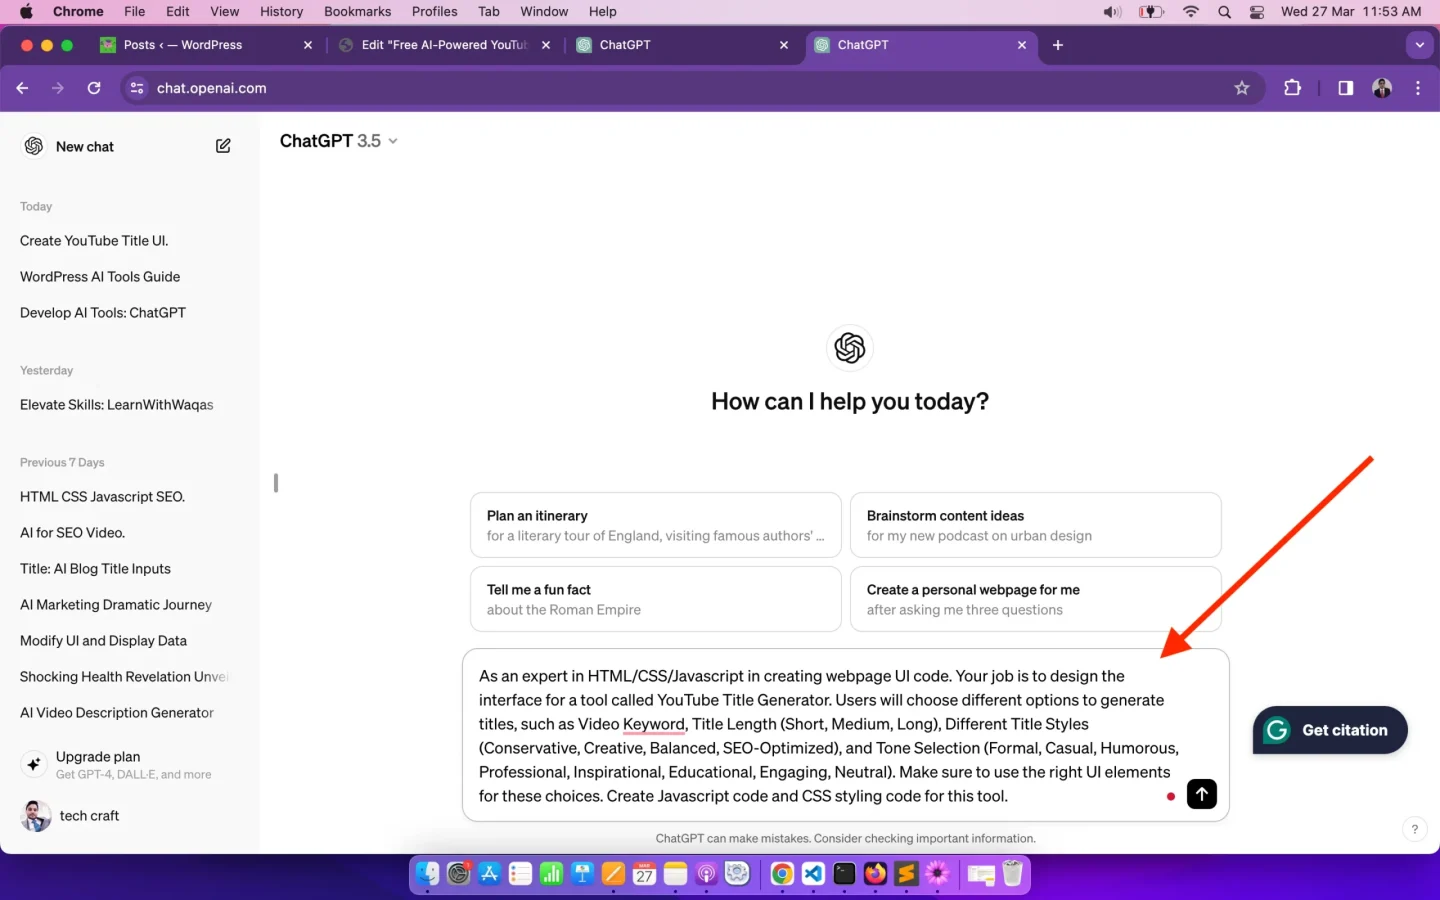View site information icon in address bar
The width and height of the screenshot is (1440, 900).
click(x=137, y=88)
